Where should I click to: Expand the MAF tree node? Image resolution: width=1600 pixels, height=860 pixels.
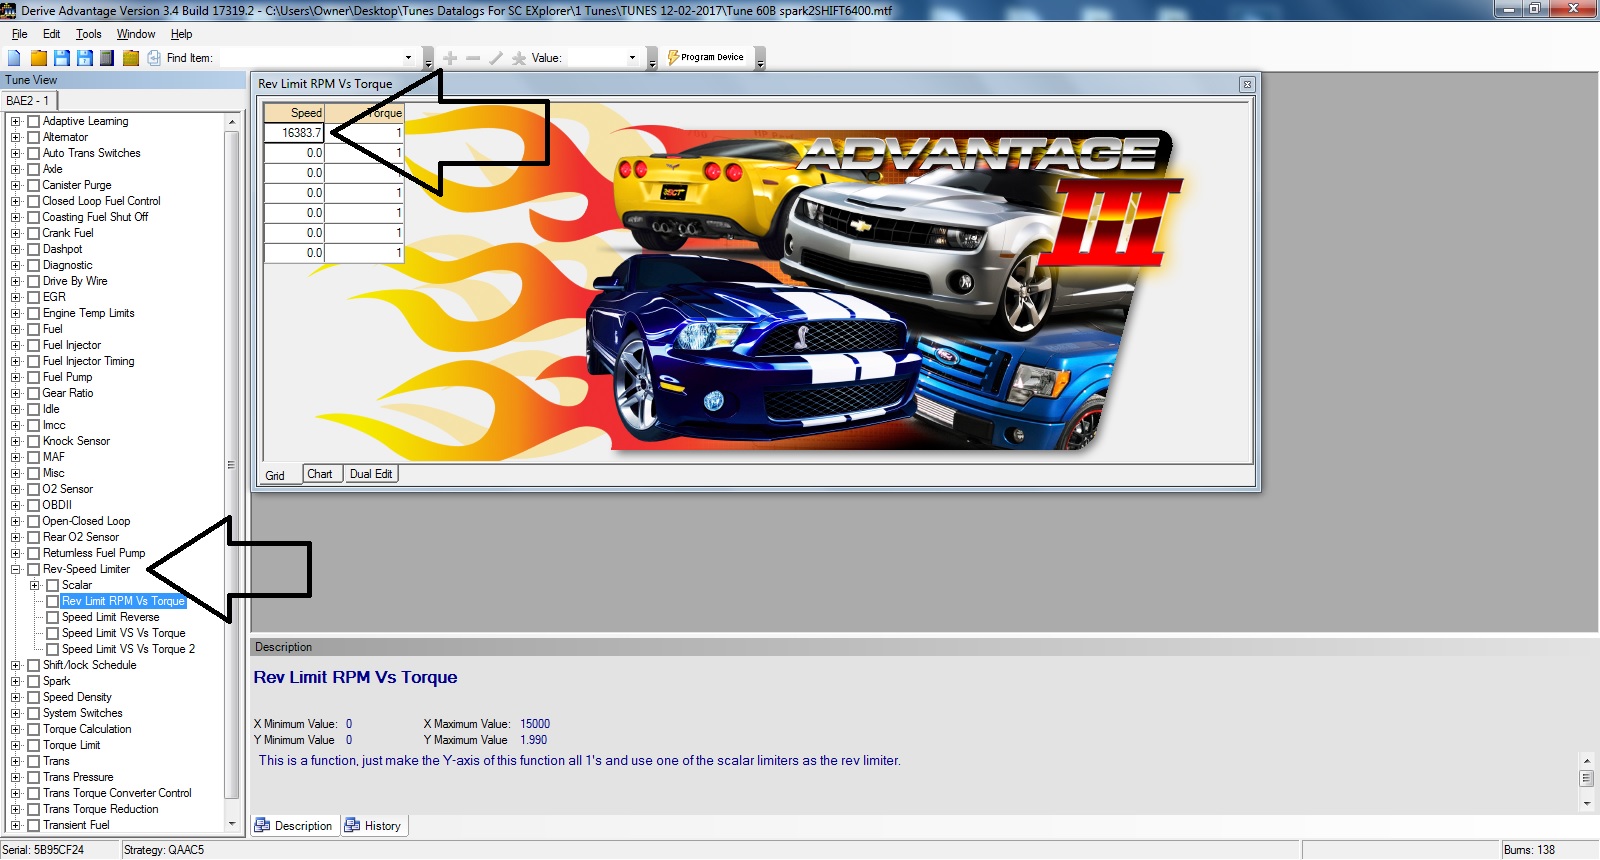click(15, 457)
